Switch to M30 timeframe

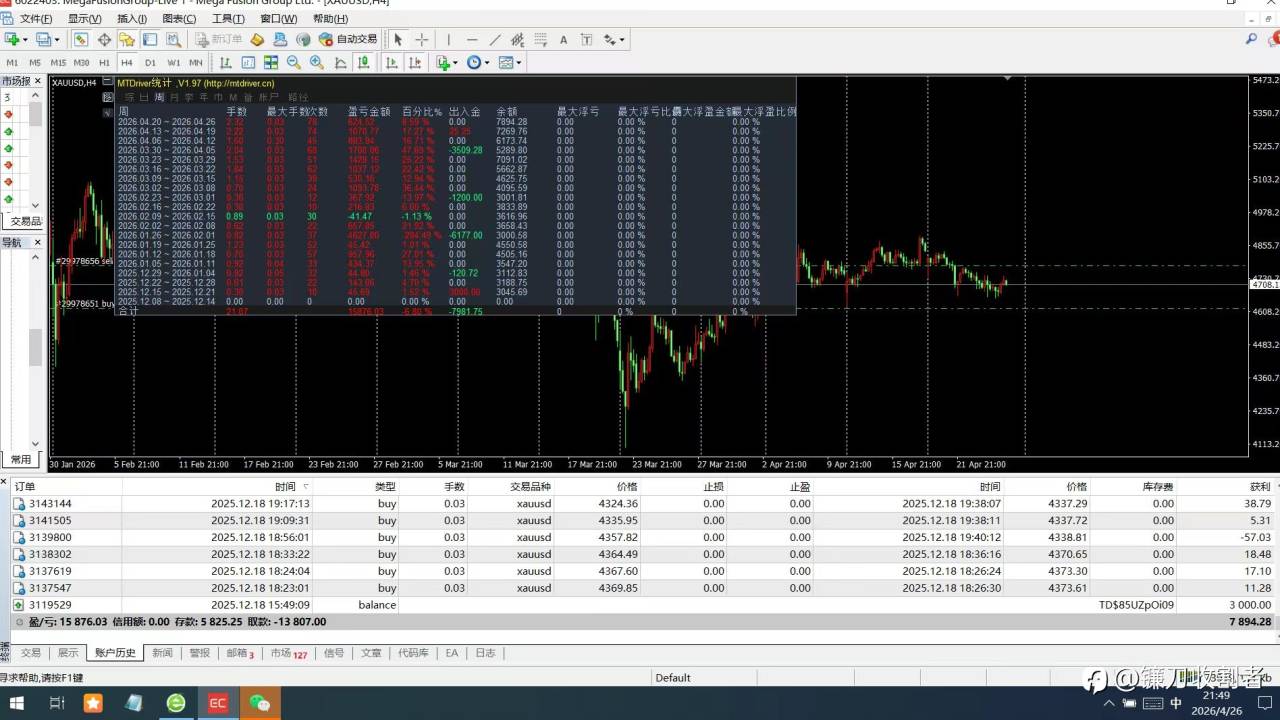coord(82,62)
